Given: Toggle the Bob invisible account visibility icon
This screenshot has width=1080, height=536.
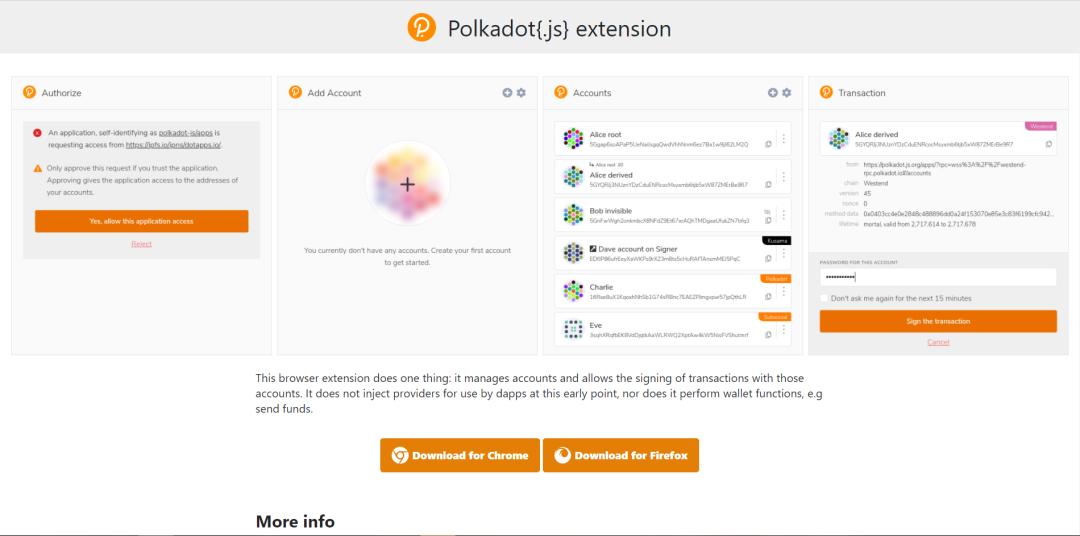Looking at the screenshot, I should pos(767,212).
